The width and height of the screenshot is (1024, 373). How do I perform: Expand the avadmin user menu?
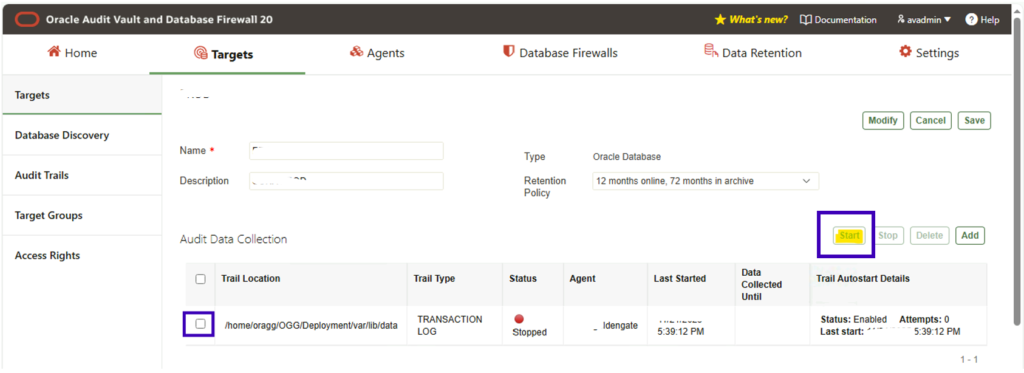coord(924,20)
